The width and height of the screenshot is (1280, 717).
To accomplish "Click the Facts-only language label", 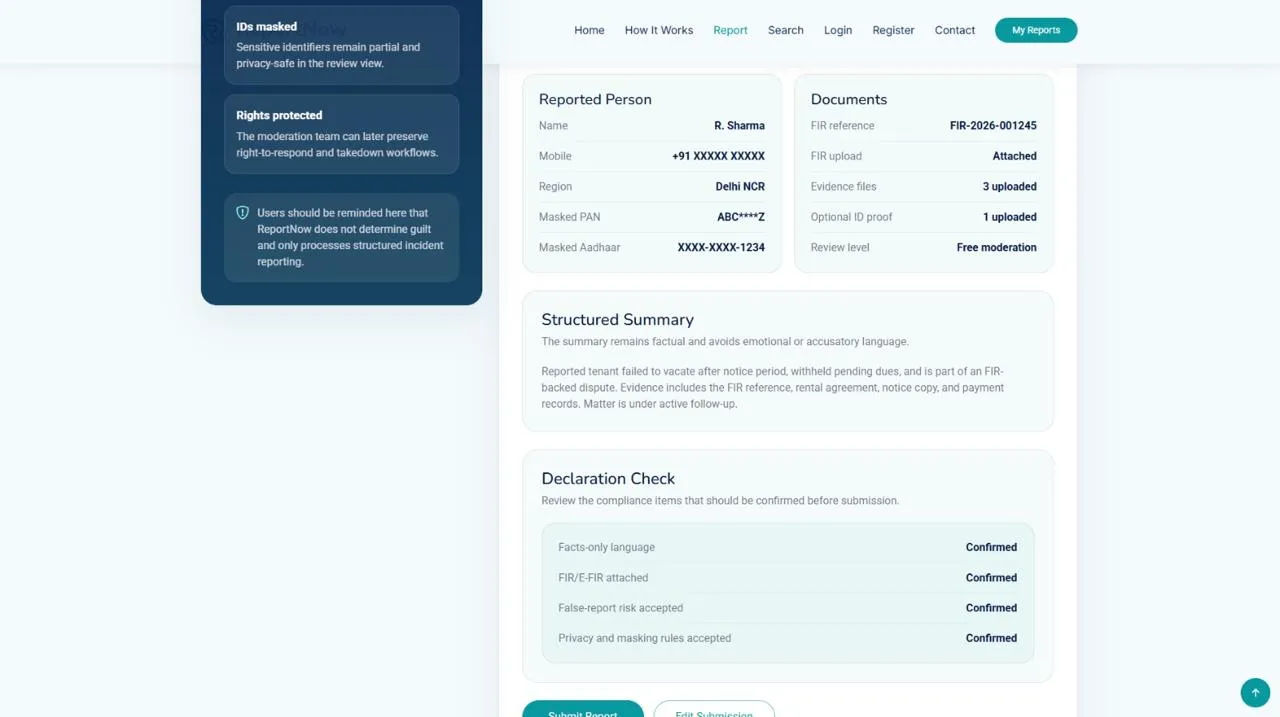I will [606, 548].
